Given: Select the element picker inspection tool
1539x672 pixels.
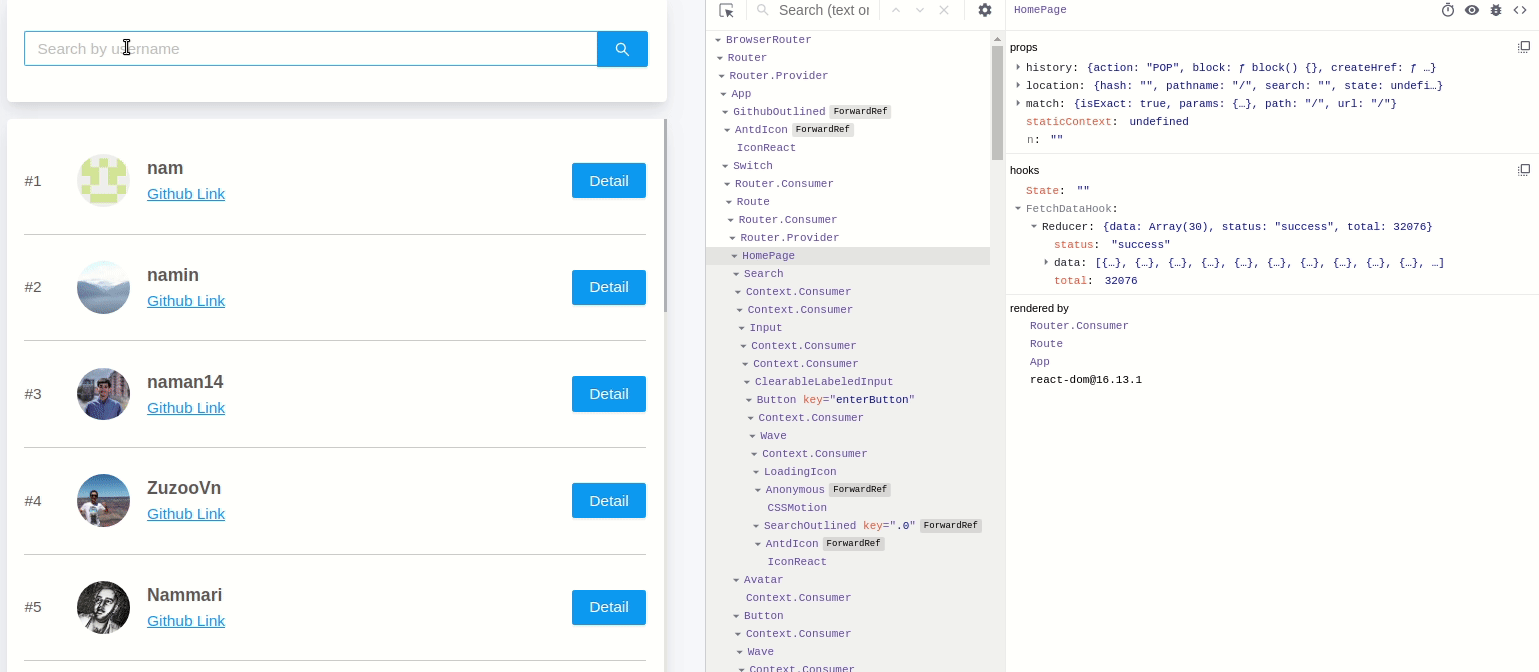Looking at the screenshot, I should [x=727, y=10].
